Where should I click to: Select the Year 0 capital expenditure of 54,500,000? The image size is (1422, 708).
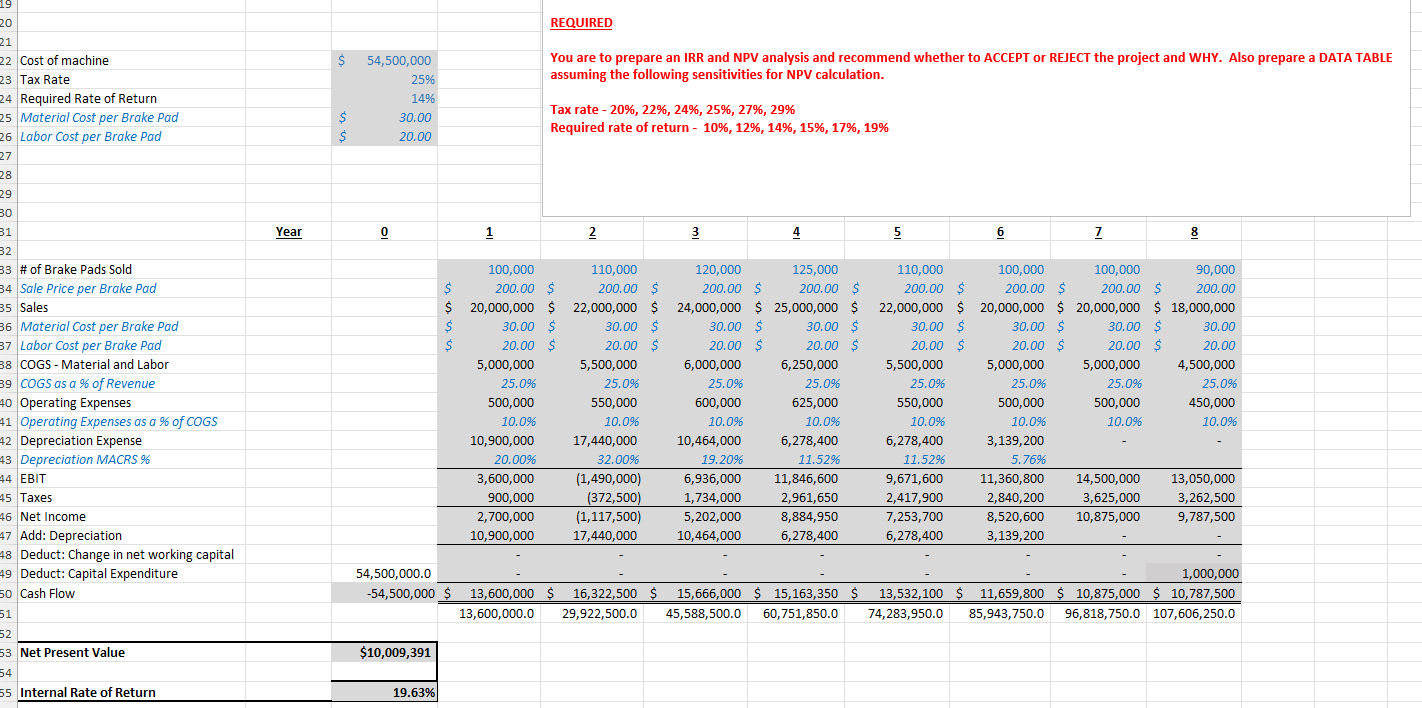[384, 573]
